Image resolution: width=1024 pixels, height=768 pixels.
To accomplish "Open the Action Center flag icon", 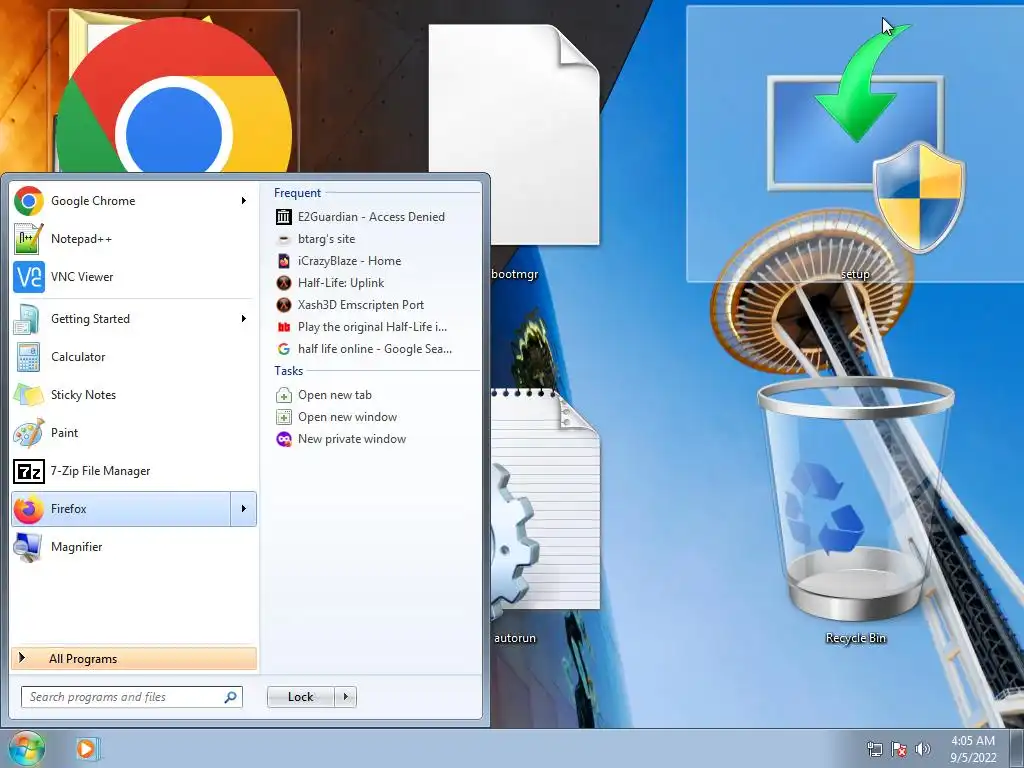I will (x=899, y=749).
